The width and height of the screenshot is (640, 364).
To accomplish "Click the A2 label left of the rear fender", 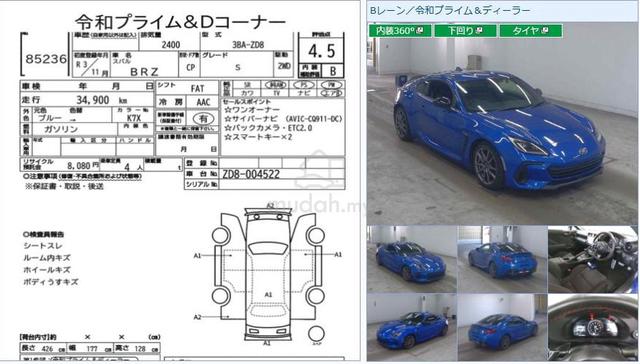I will 198,317.
